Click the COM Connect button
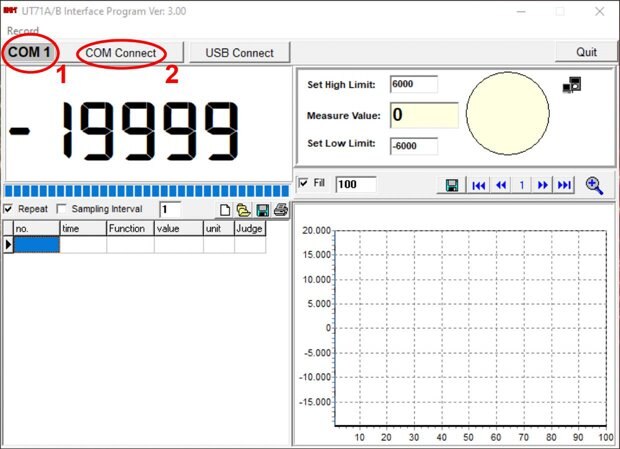 pyautogui.click(x=120, y=52)
